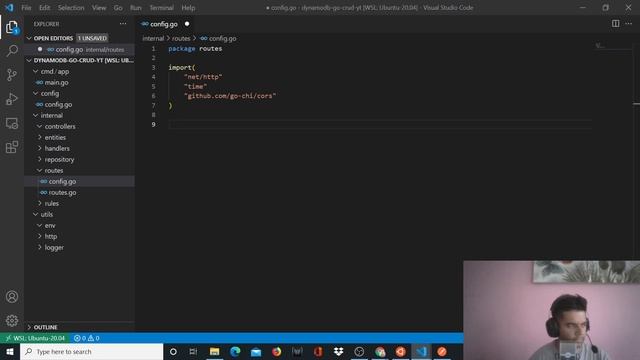Launch Microsoft Edge from taskbar
The image size is (640, 360).
(x=235, y=351)
